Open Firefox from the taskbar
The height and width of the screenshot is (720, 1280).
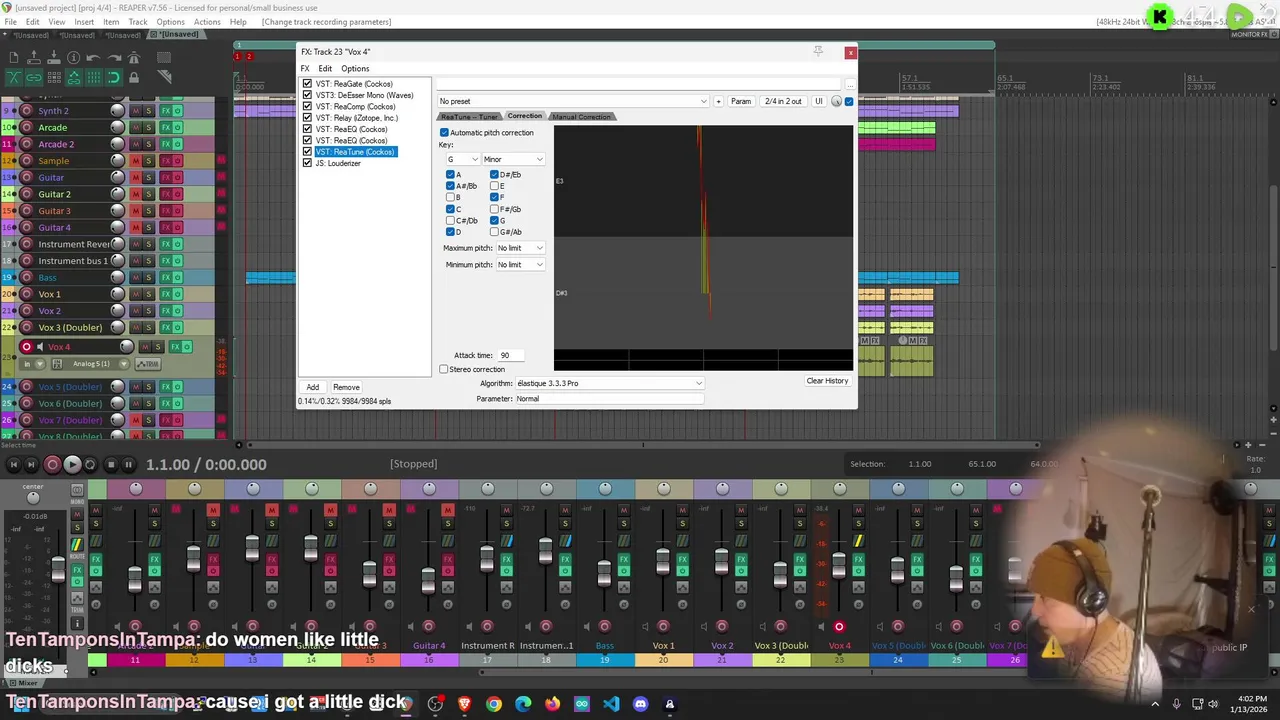[553, 704]
